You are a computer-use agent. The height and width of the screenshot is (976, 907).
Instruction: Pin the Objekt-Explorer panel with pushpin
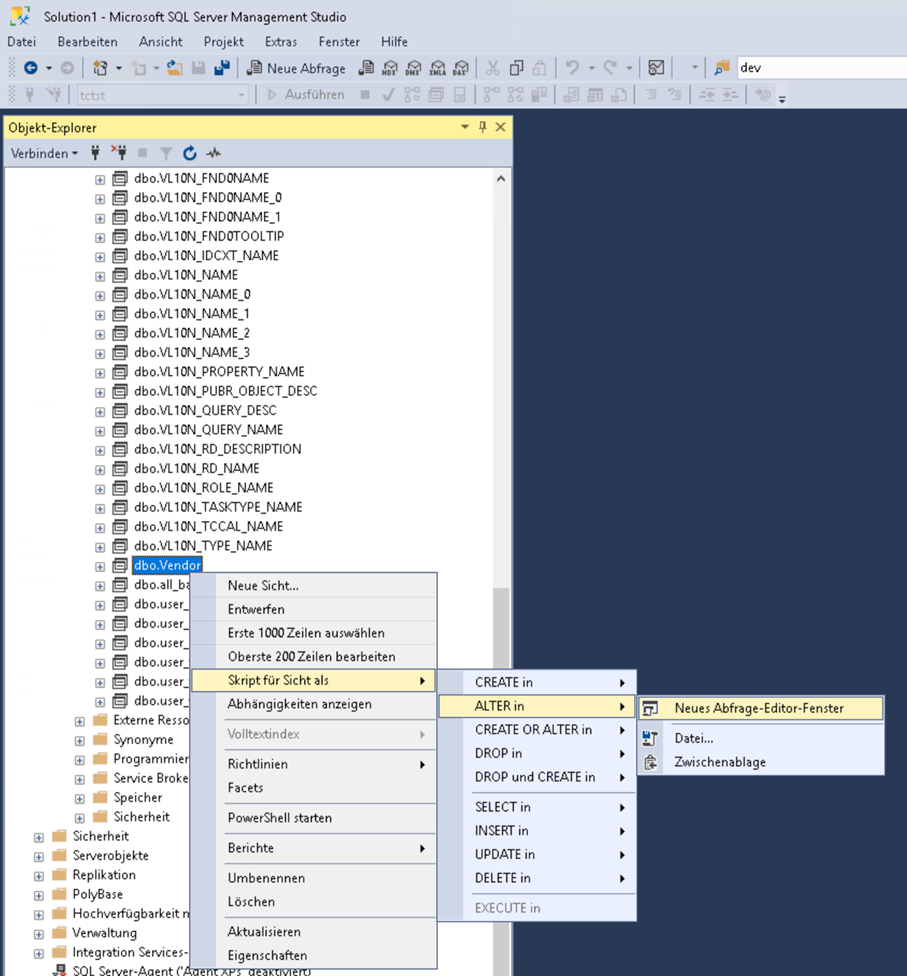[x=482, y=127]
